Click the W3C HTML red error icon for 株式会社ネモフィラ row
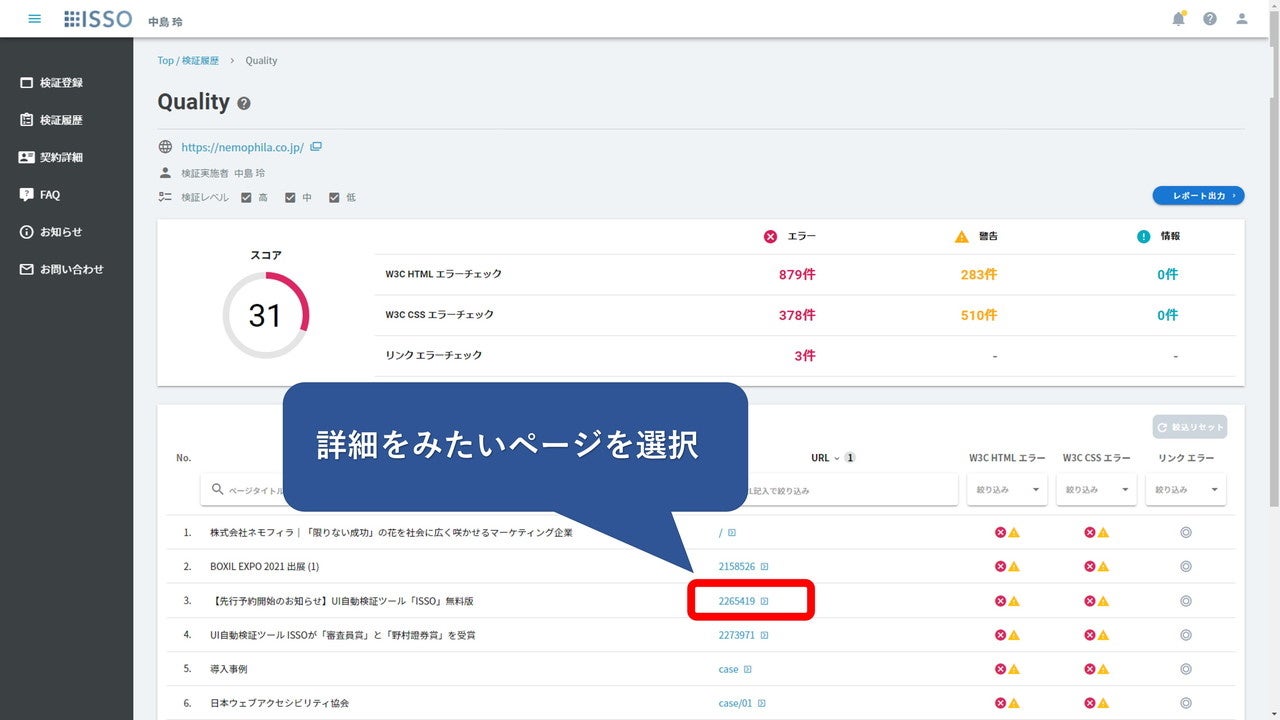This screenshot has width=1280, height=720. click(1000, 533)
